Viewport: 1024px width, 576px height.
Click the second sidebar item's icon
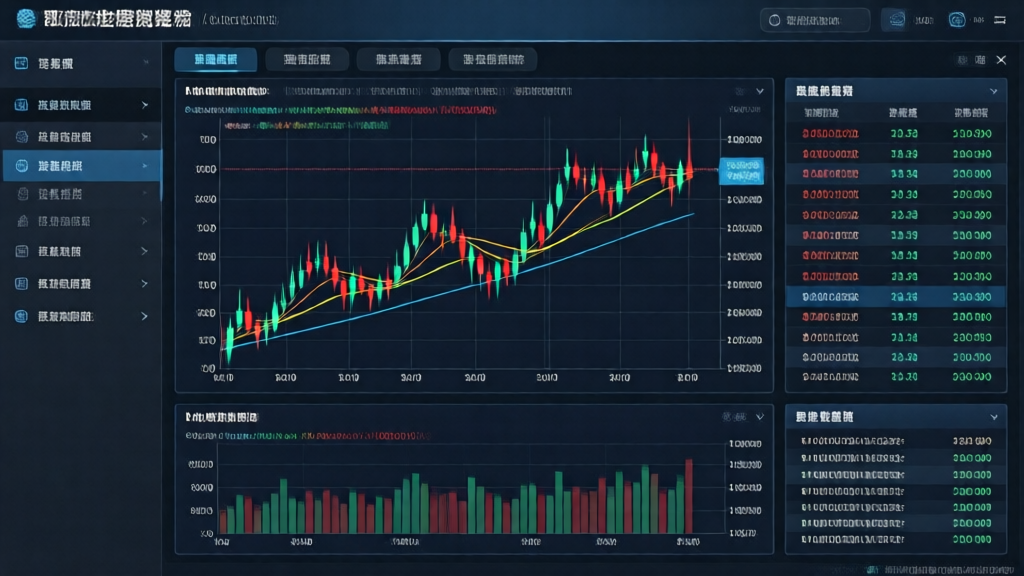click(x=22, y=105)
